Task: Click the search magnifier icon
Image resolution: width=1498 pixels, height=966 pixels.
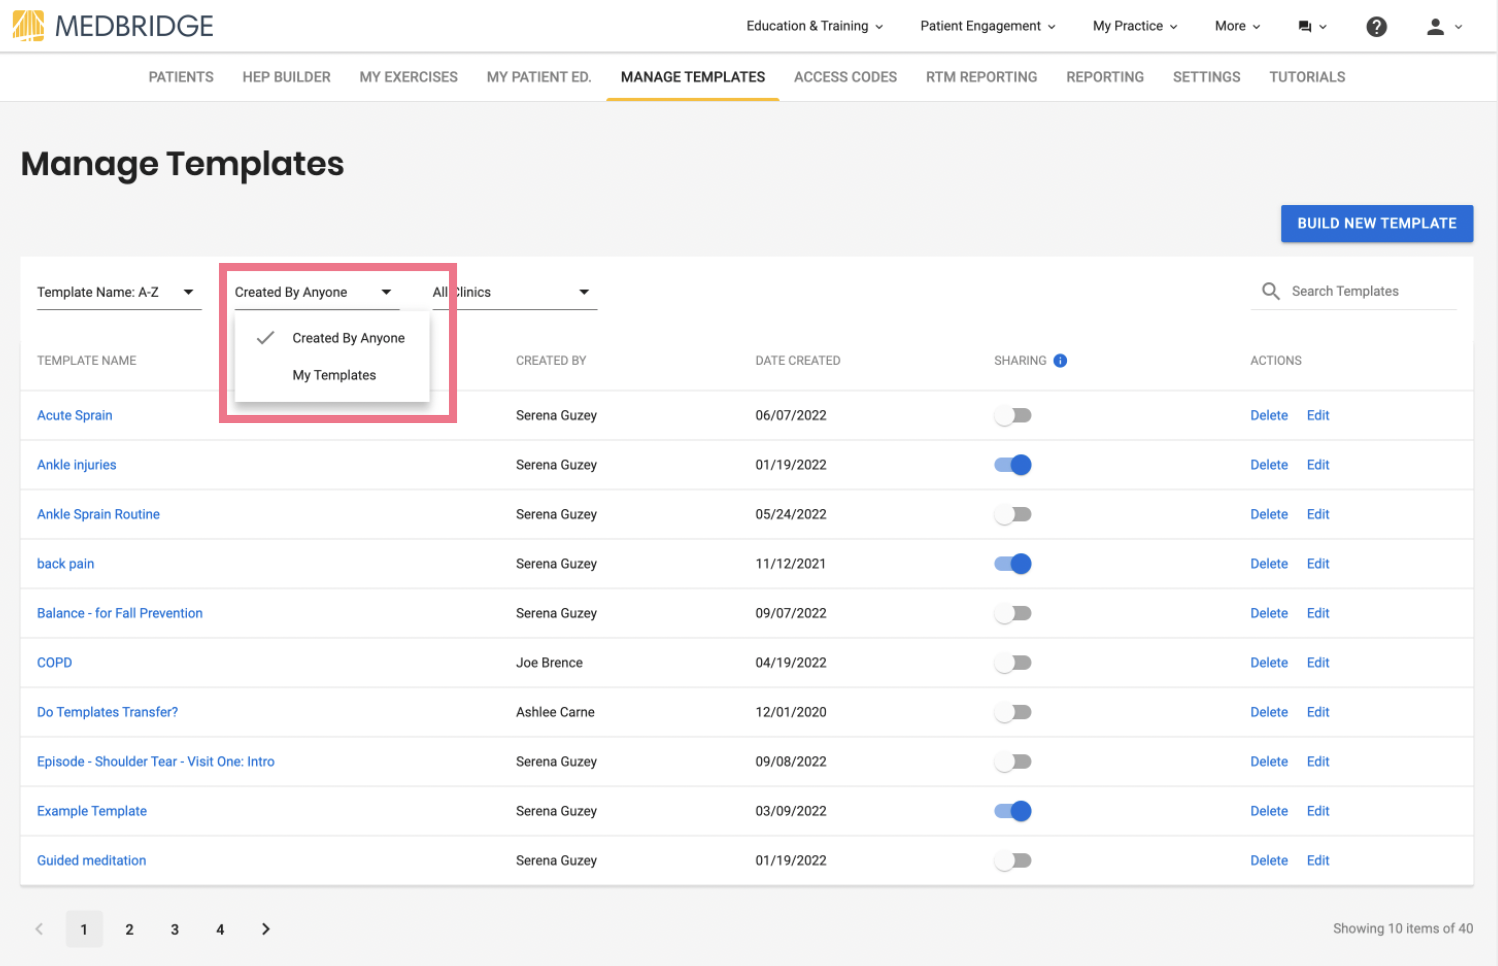Action: (x=1270, y=291)
